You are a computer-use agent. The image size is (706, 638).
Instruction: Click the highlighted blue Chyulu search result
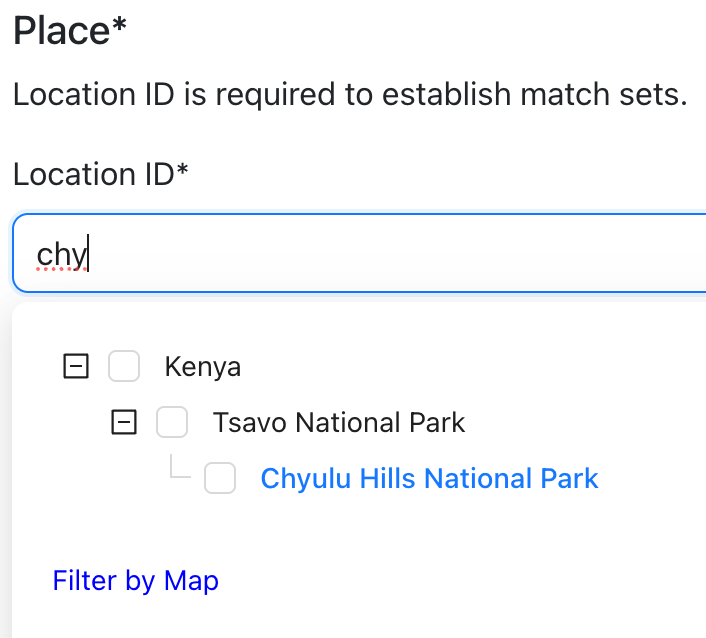tap(429, 478)
